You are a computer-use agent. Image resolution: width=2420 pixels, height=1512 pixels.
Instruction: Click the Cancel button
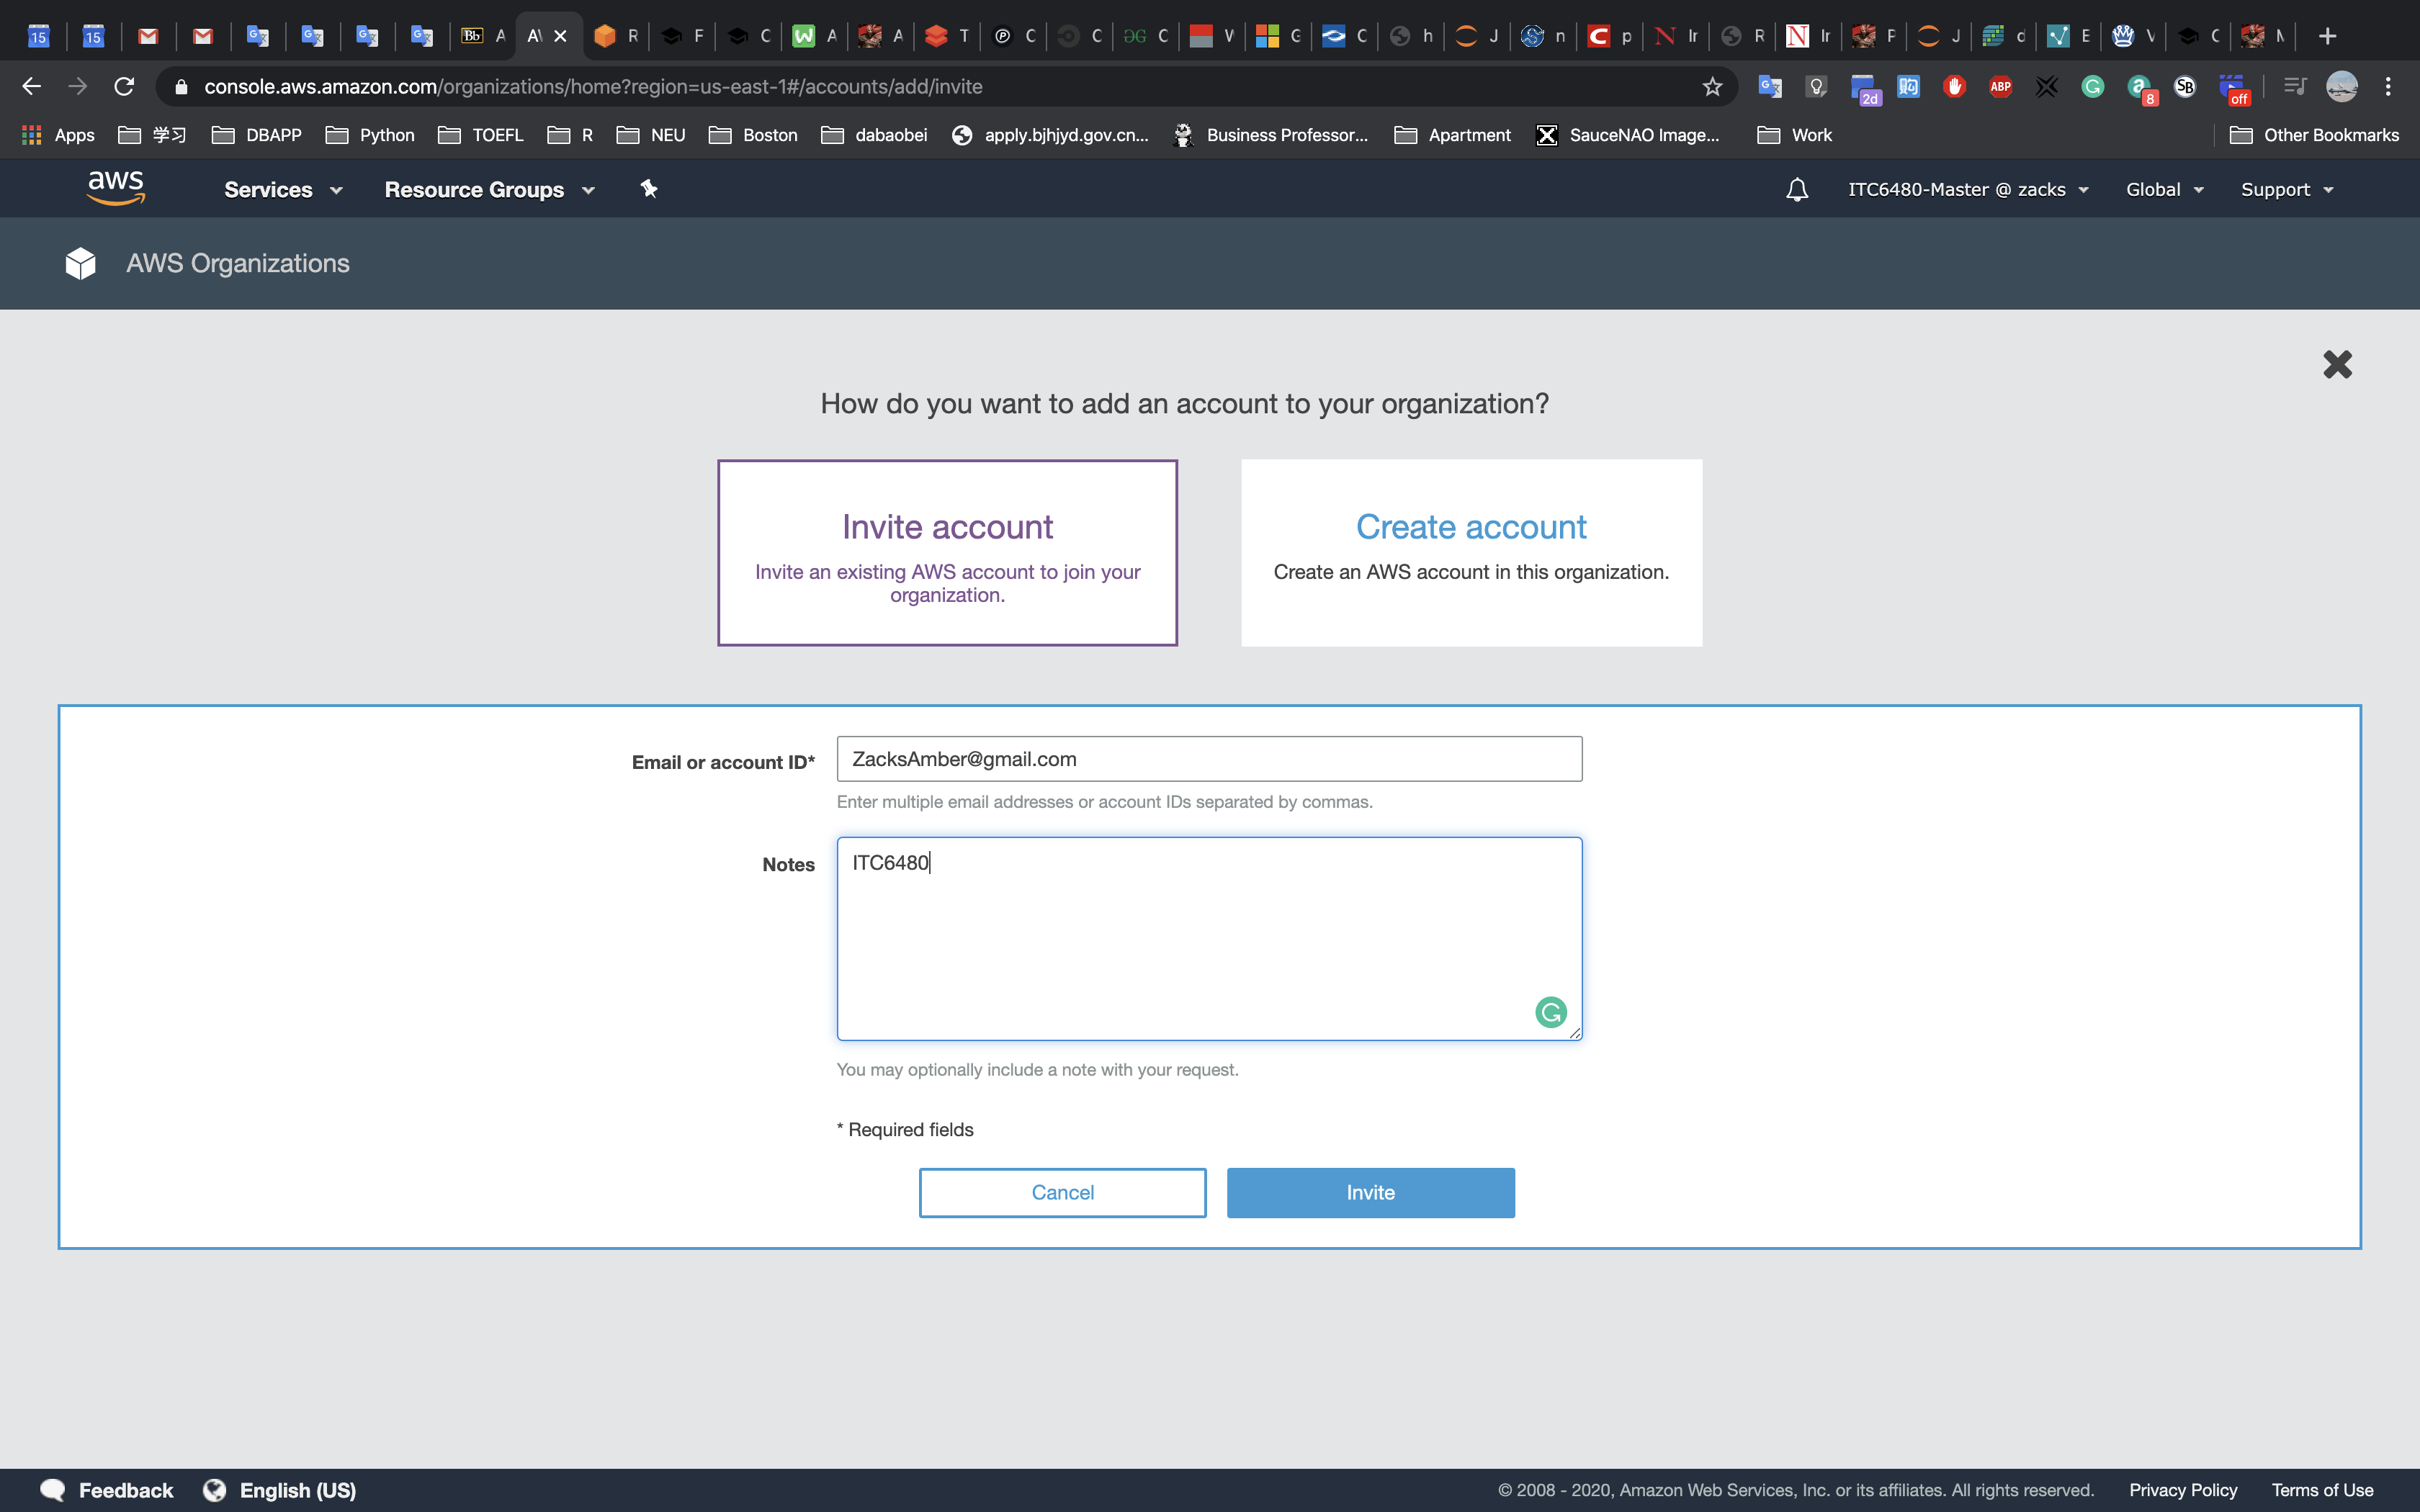(x=1062, y=1192)
